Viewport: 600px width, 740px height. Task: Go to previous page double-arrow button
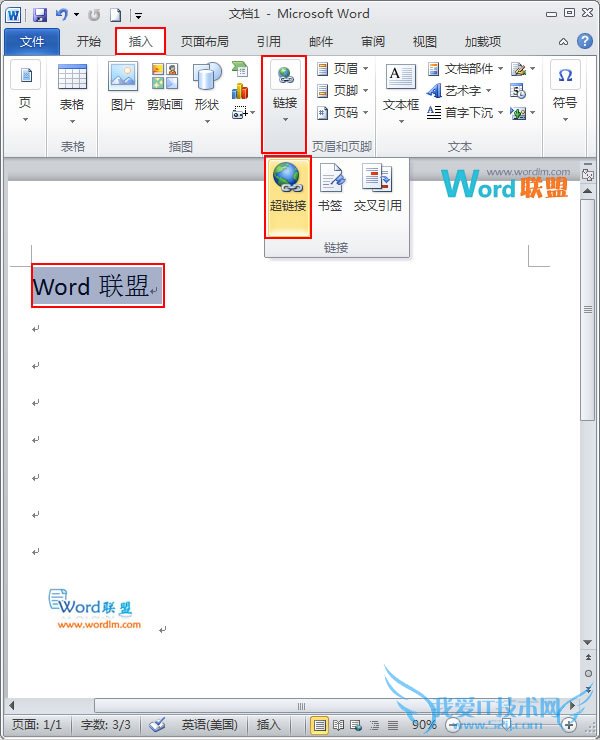(588, 657)
